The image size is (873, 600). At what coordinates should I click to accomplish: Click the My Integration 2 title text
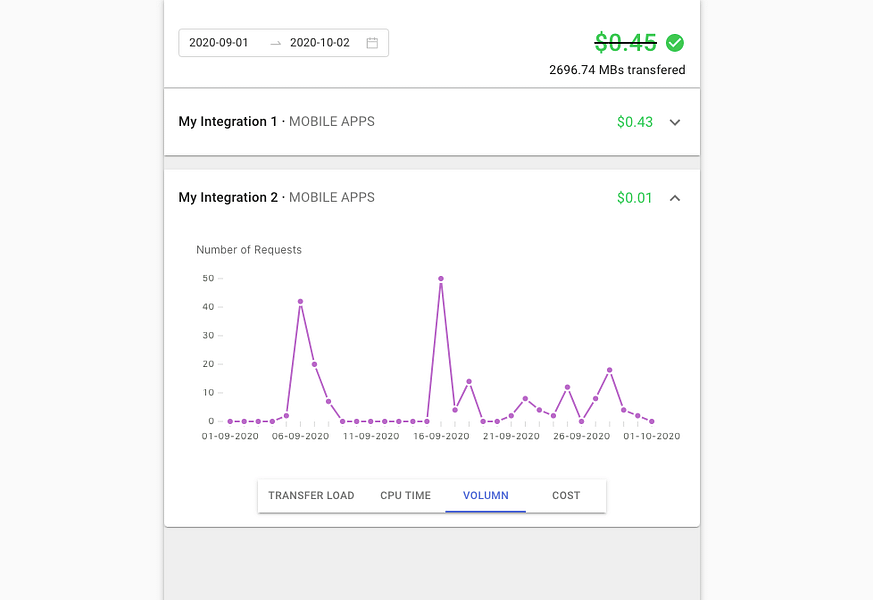click(228, 198)
